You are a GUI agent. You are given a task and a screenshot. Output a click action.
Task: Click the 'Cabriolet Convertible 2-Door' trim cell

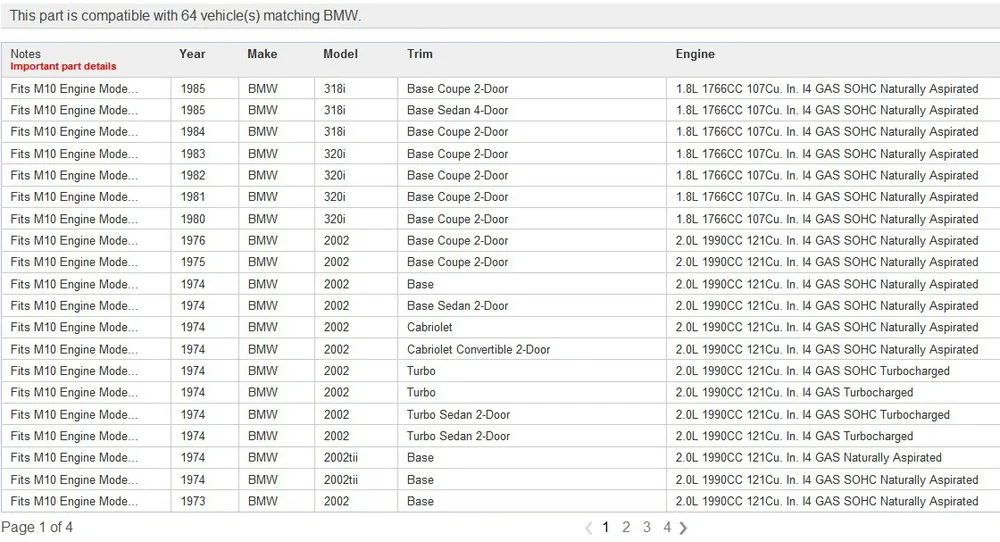click(x=478, y=349)
